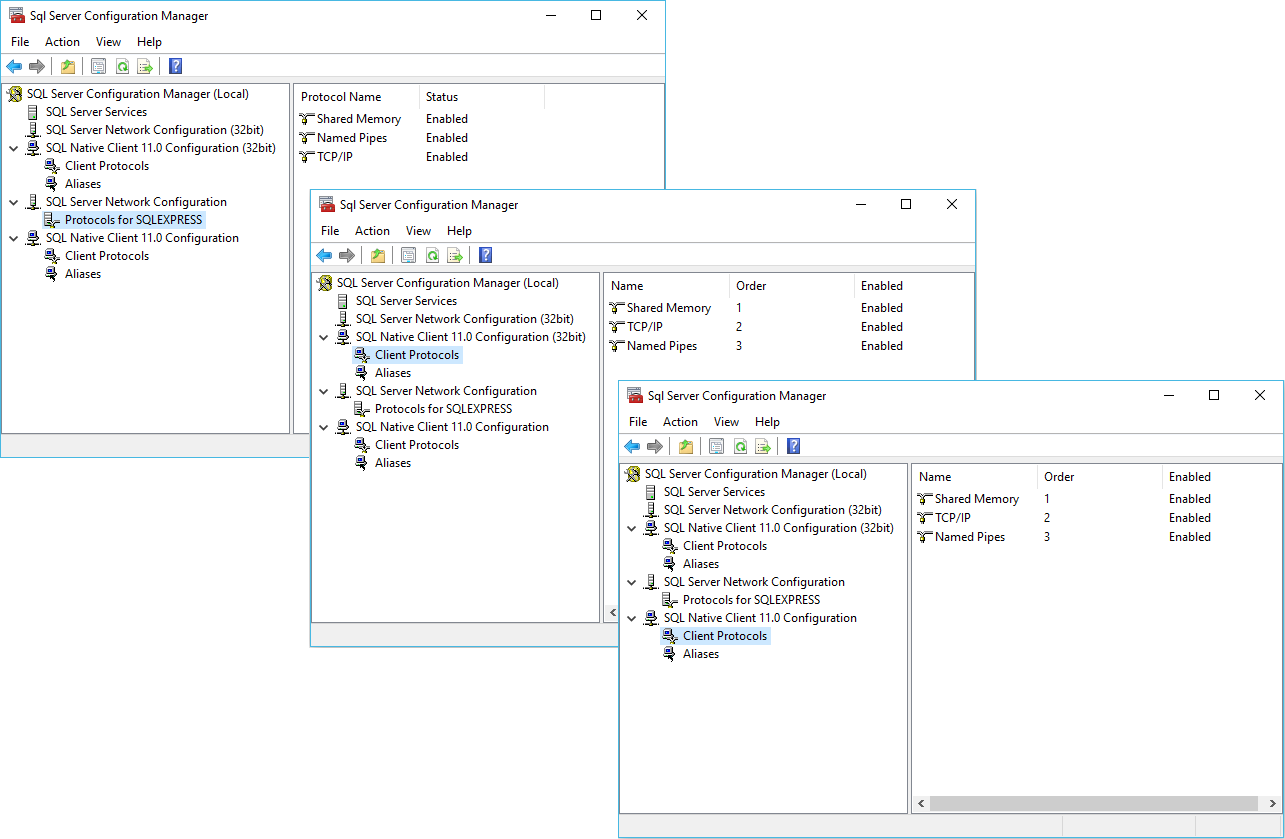Open File menu in top-left window

tap(20, 42)
